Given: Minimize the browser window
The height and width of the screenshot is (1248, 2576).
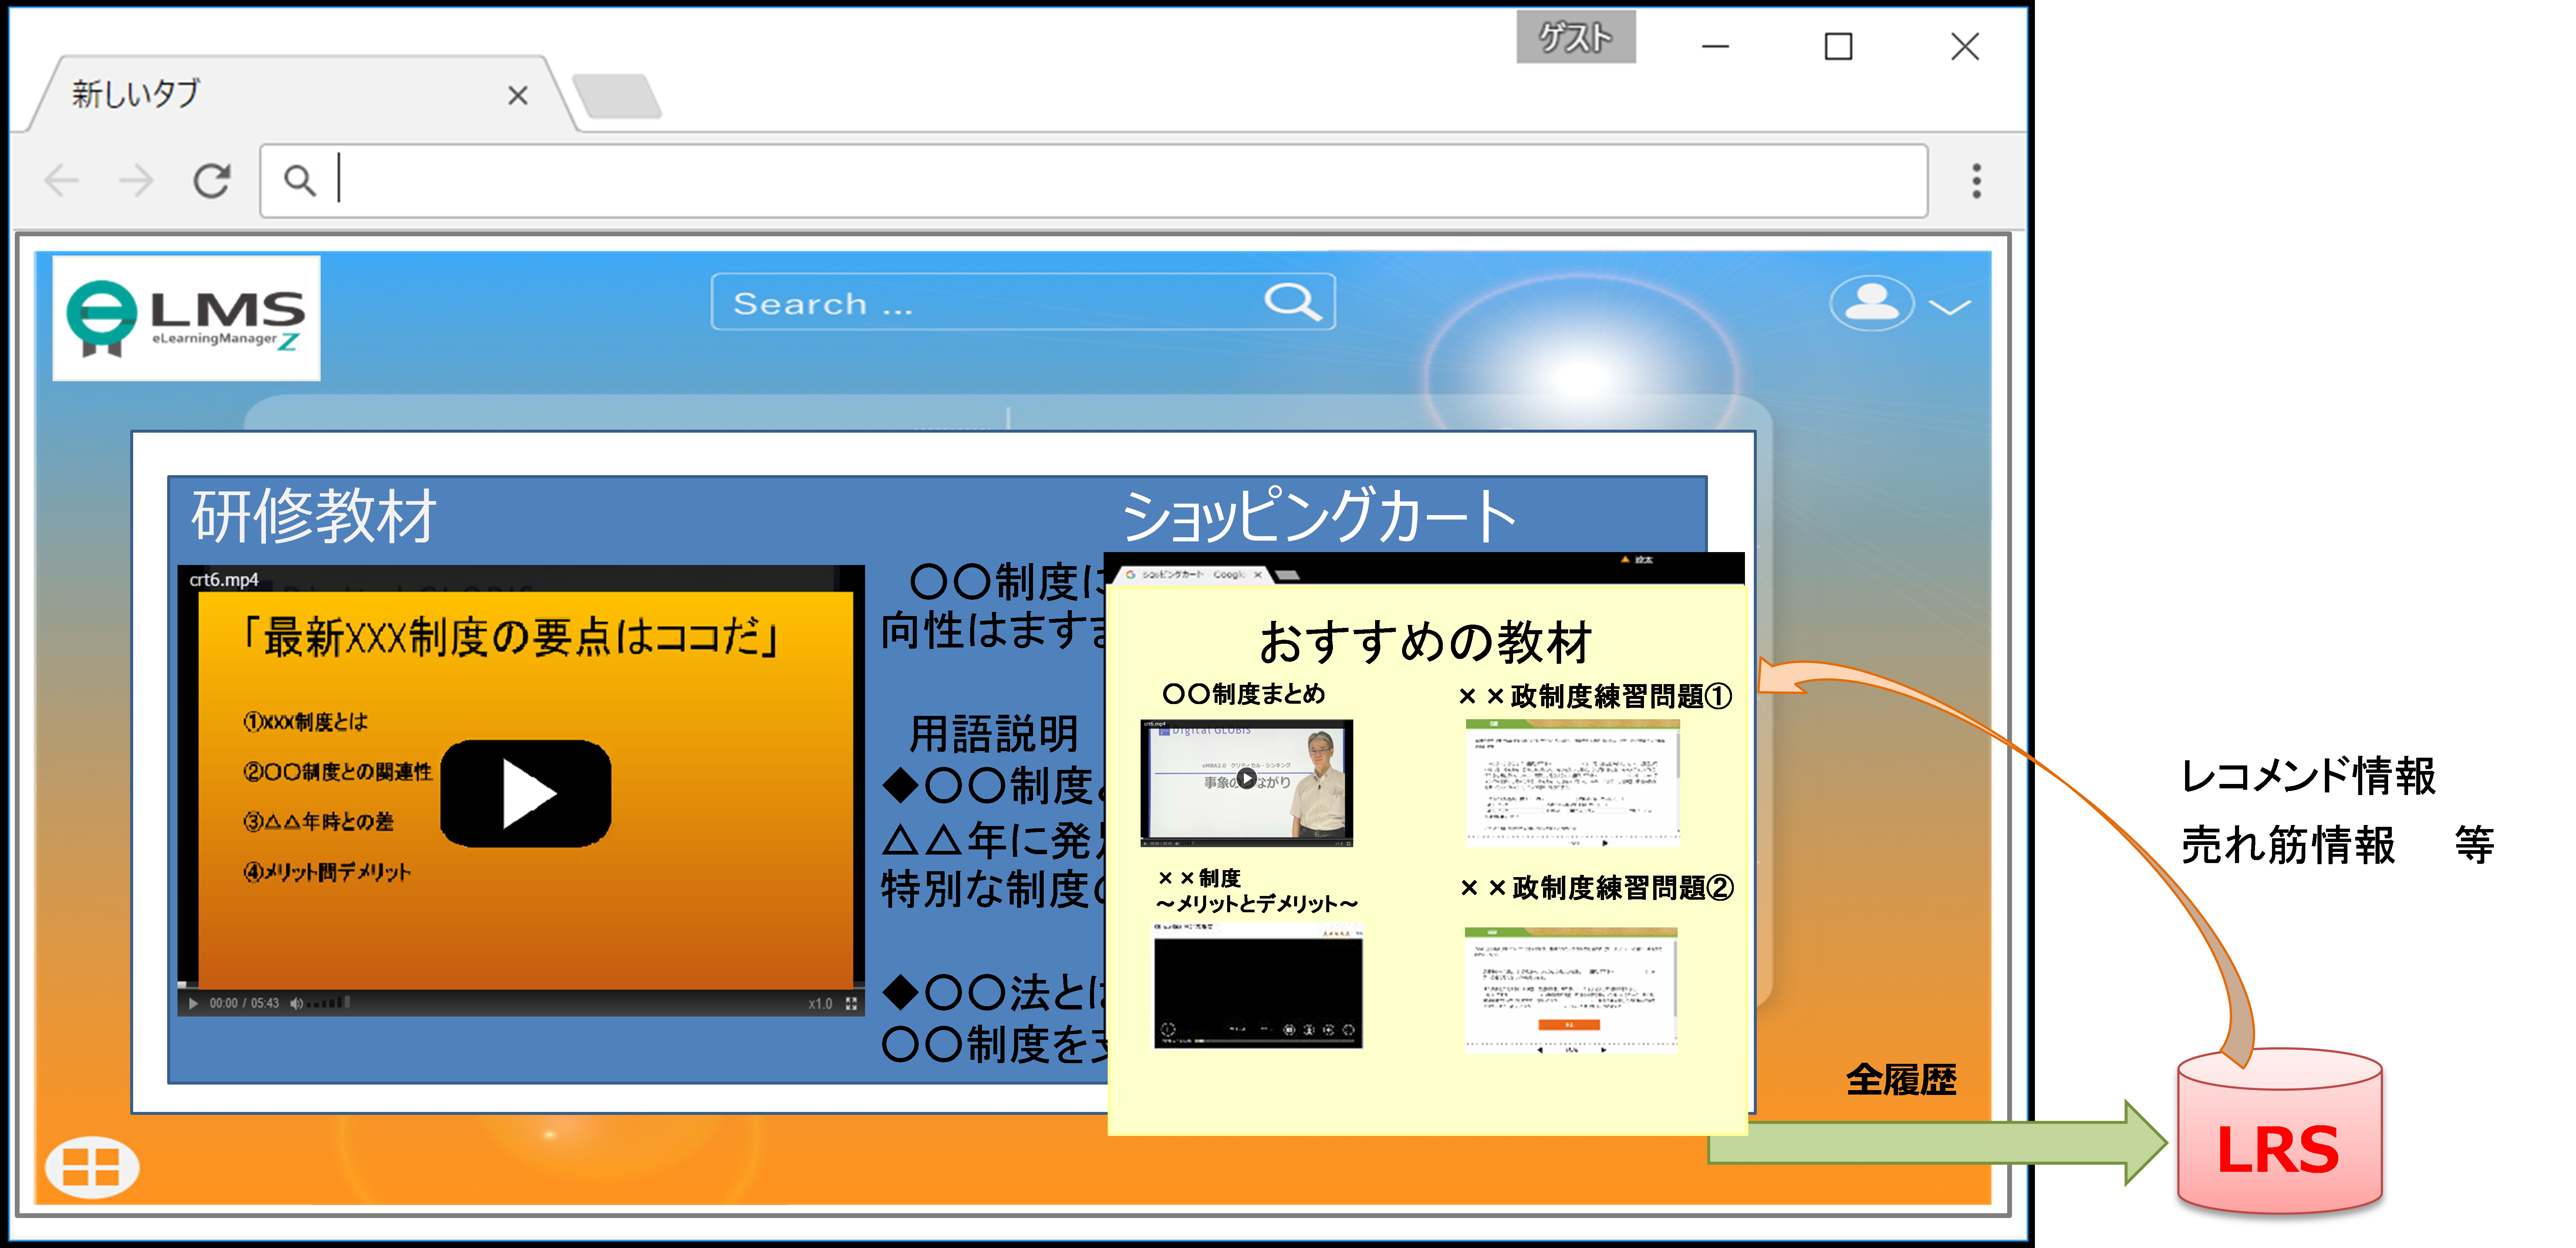Looking at the screenshot, I should [1715, 46].
